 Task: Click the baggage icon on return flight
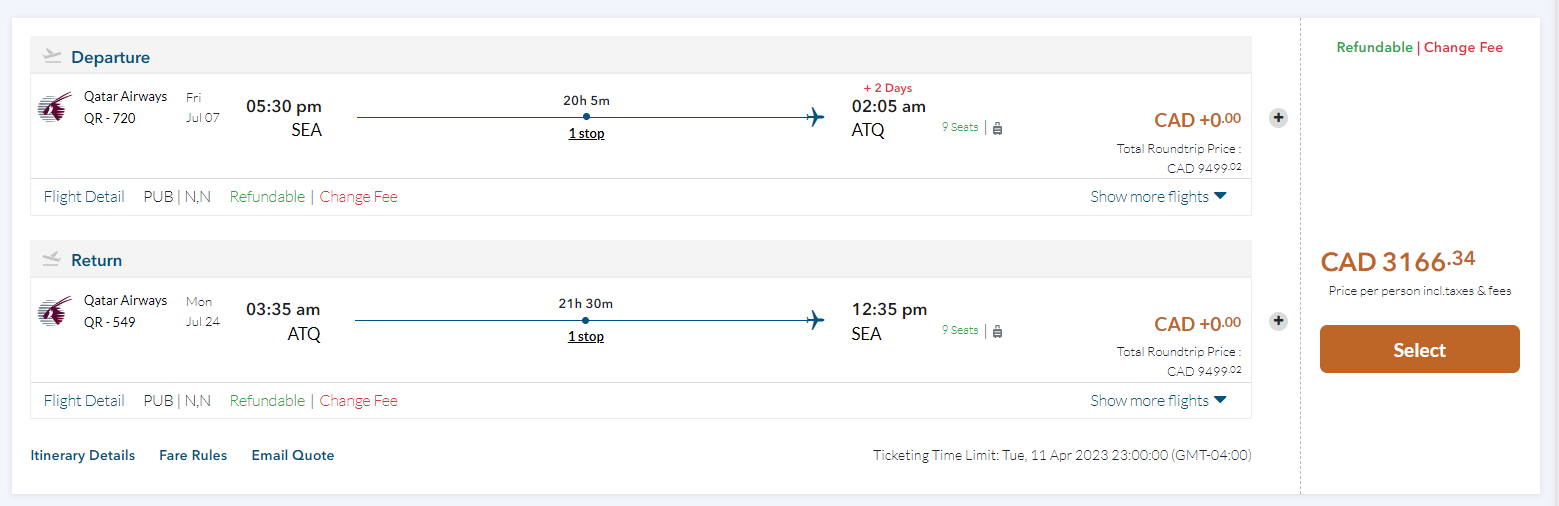click(x=997, y=331)
